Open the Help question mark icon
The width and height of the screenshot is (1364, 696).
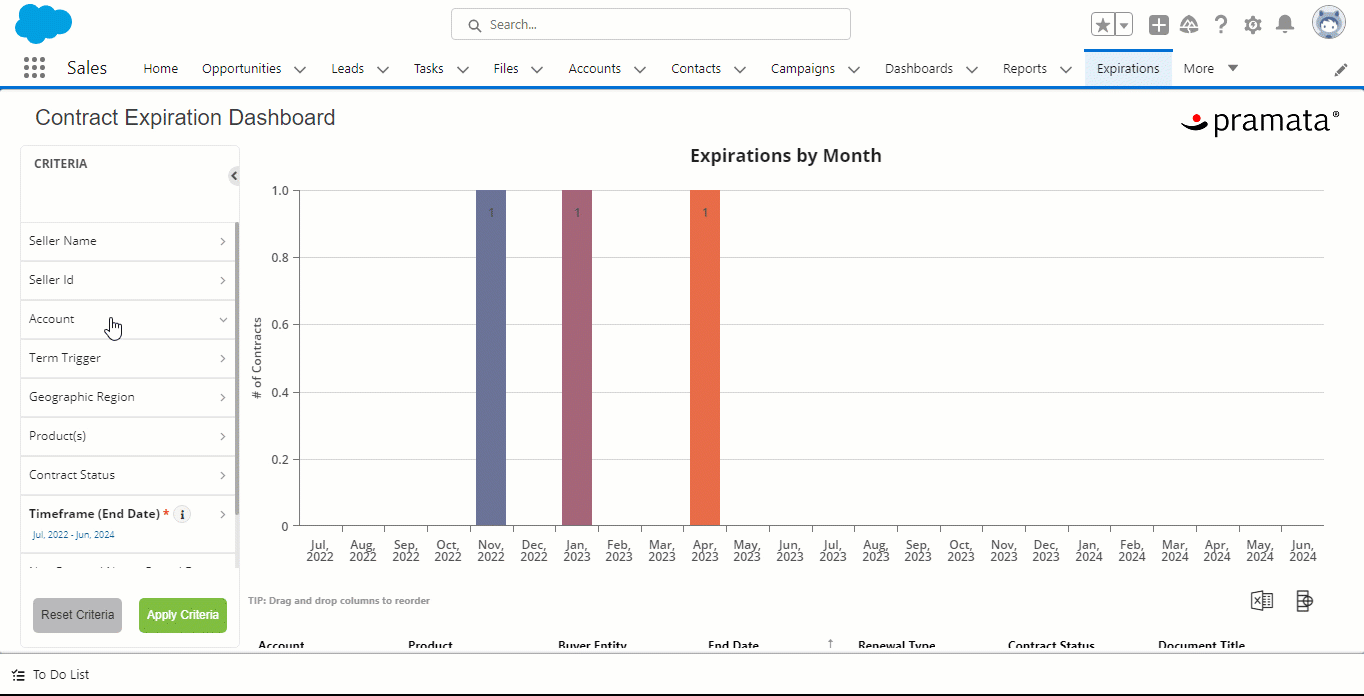1221,25
